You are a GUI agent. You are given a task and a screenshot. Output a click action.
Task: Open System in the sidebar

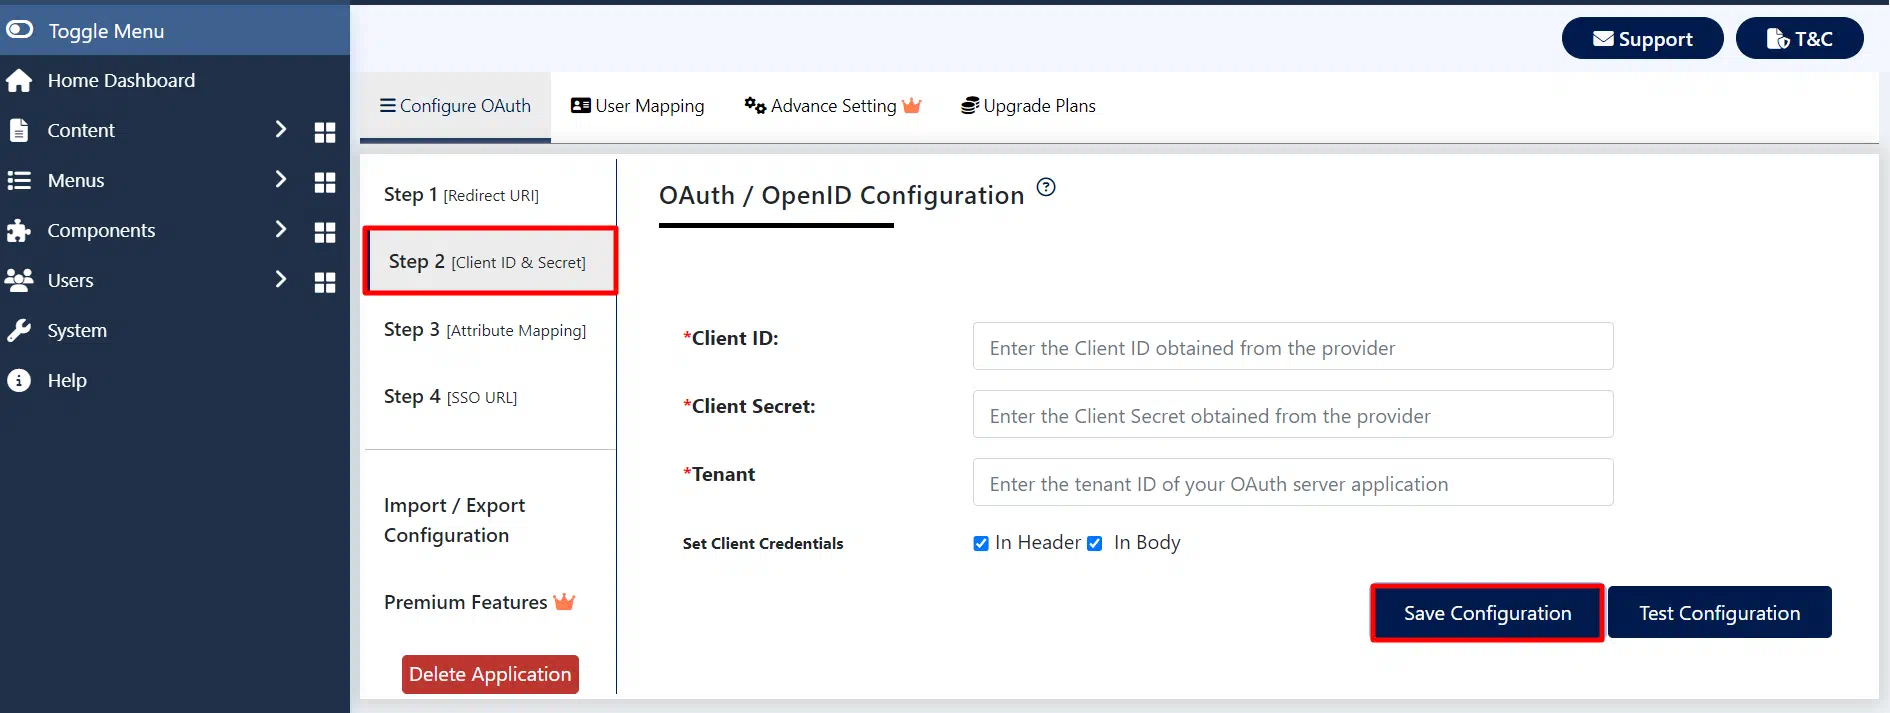(175, 330)
